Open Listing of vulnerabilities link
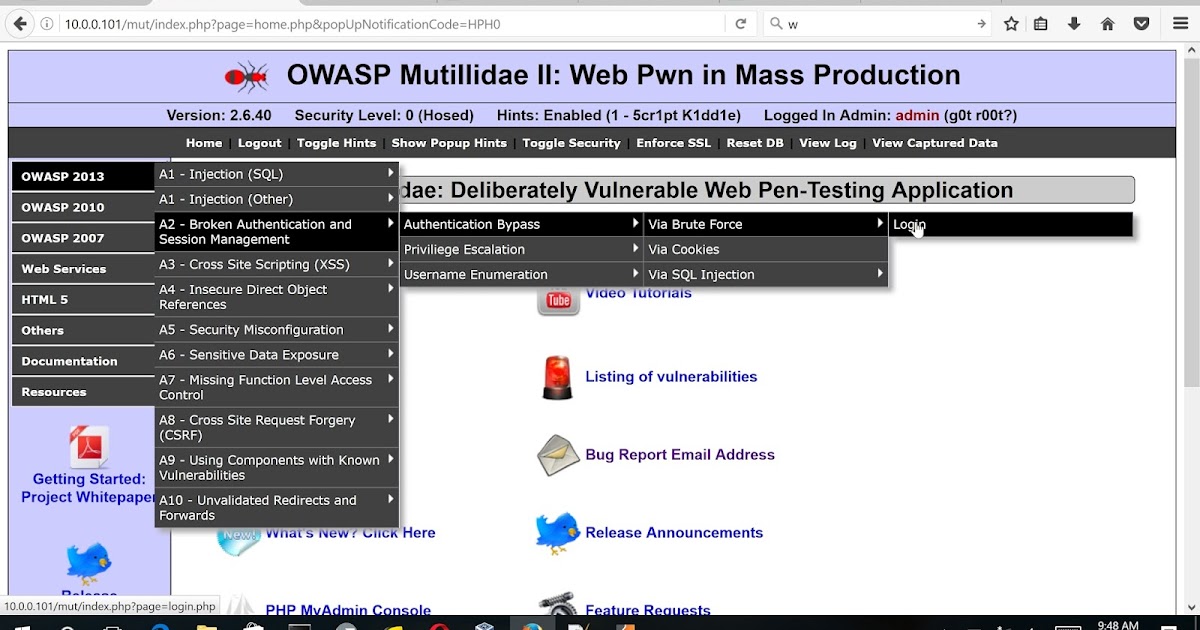The height and width of the screenshot is (630, 1200). click(x=671, y=377)
